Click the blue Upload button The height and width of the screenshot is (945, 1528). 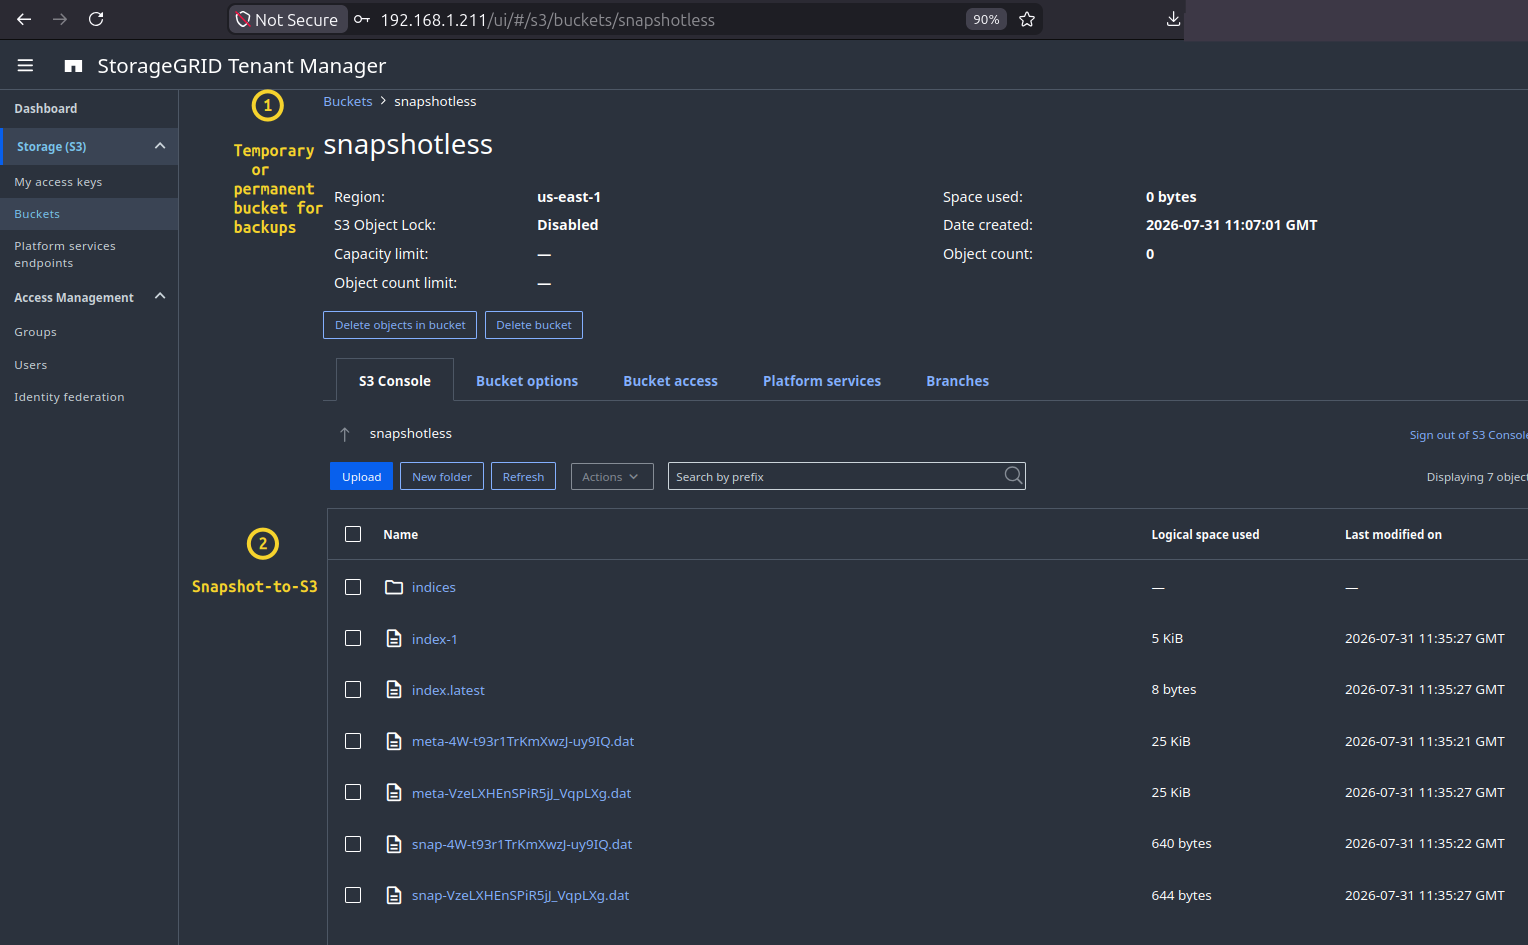[361, 476]
